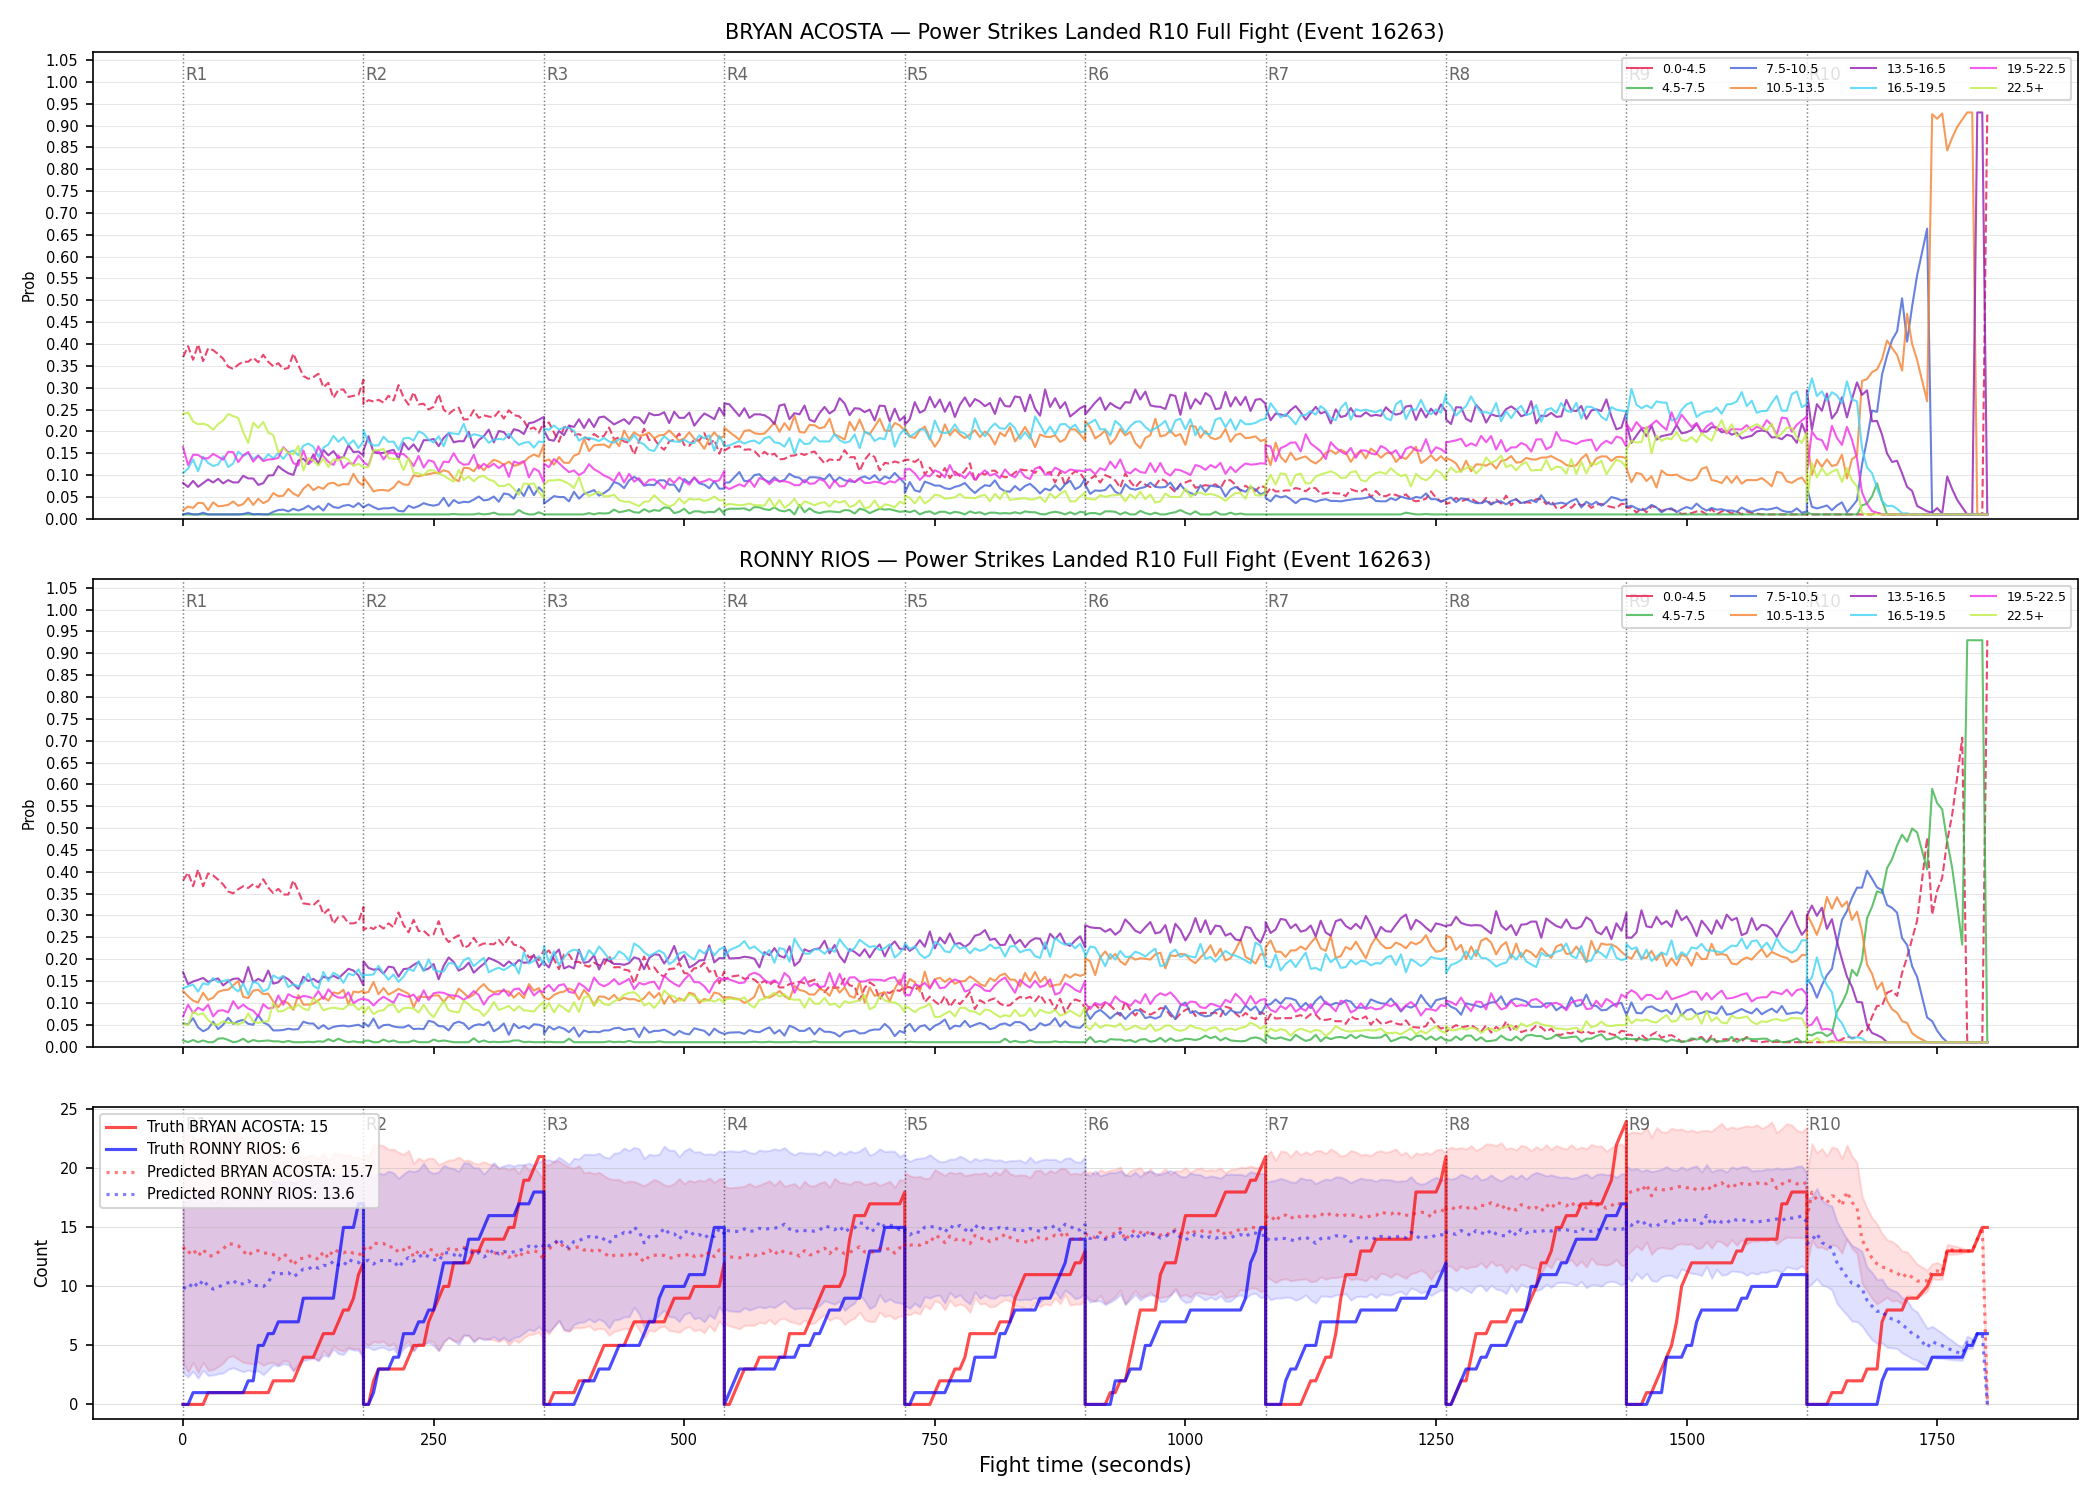Click the 1000 tick label on the x-axis

pyautogui.click(x=1185, y=1440)
